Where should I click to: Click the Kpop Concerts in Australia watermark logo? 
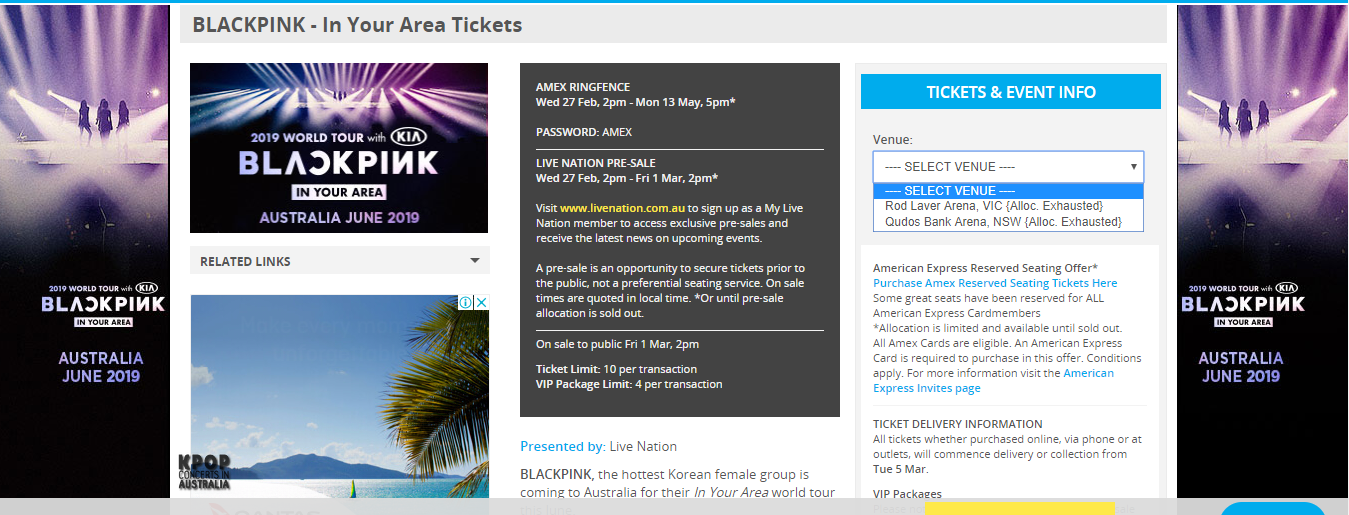(204, 472)
